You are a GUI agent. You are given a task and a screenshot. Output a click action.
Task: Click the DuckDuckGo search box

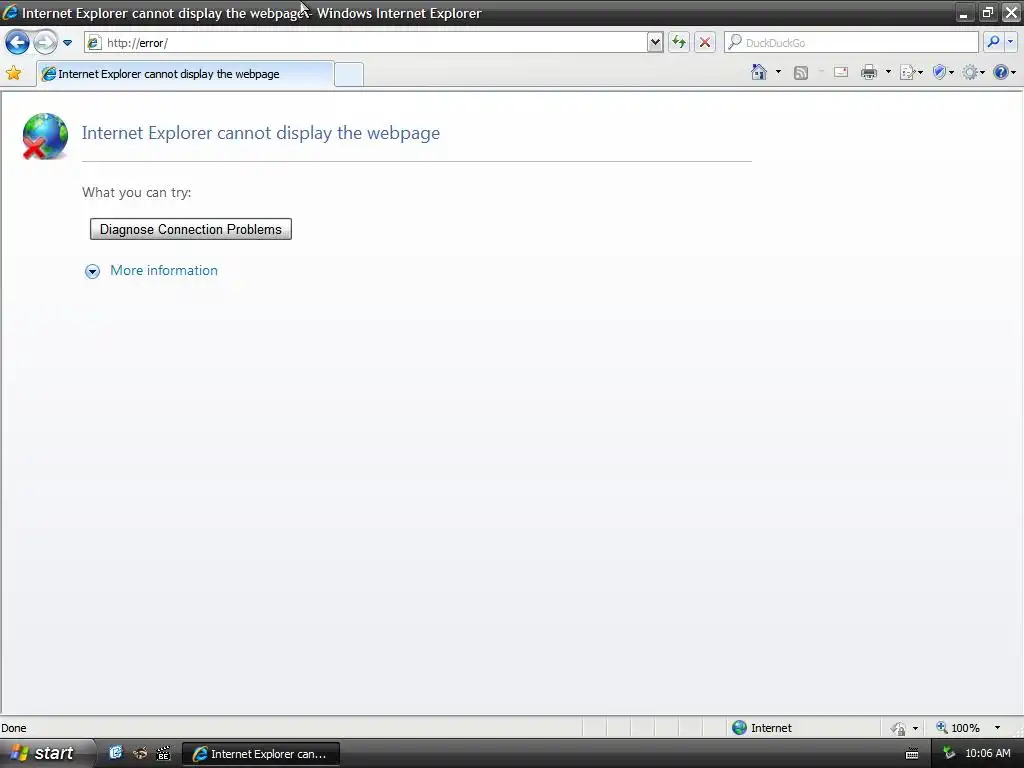pyautogui.click(x=851, y=43)
